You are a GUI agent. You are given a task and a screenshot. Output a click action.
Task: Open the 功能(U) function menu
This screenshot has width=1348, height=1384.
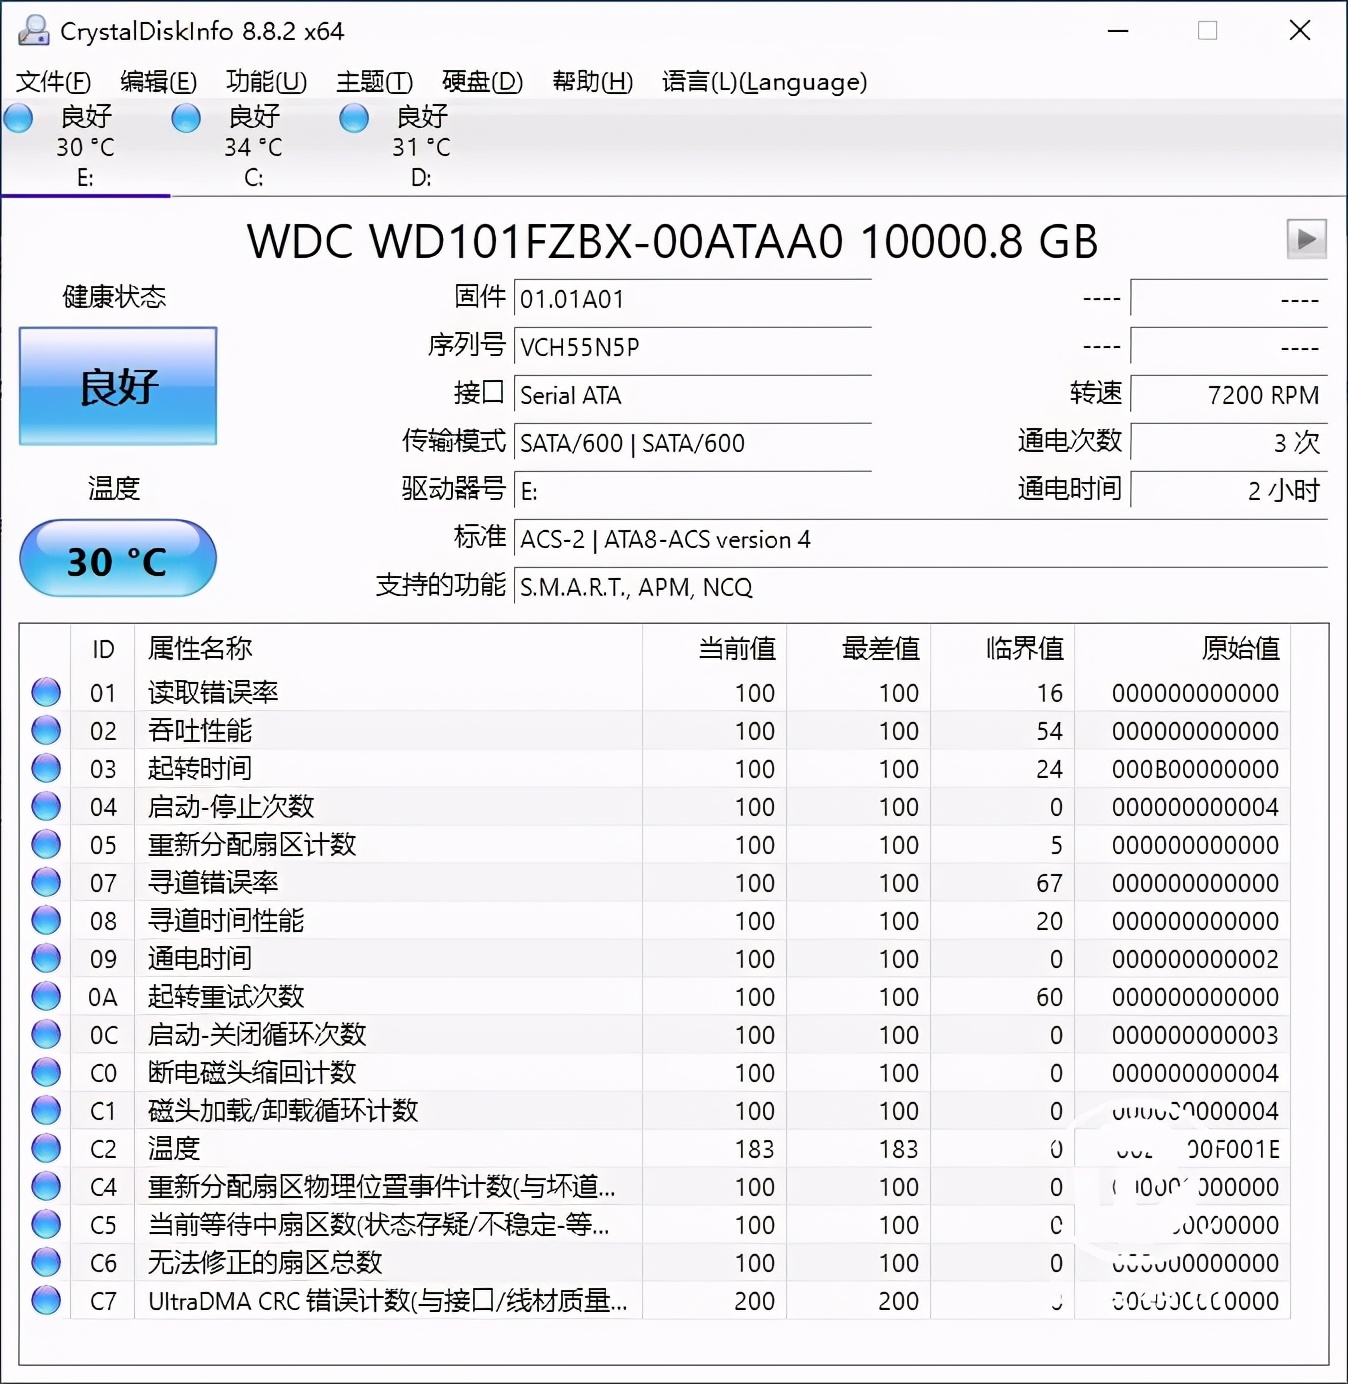pos(265,82)
